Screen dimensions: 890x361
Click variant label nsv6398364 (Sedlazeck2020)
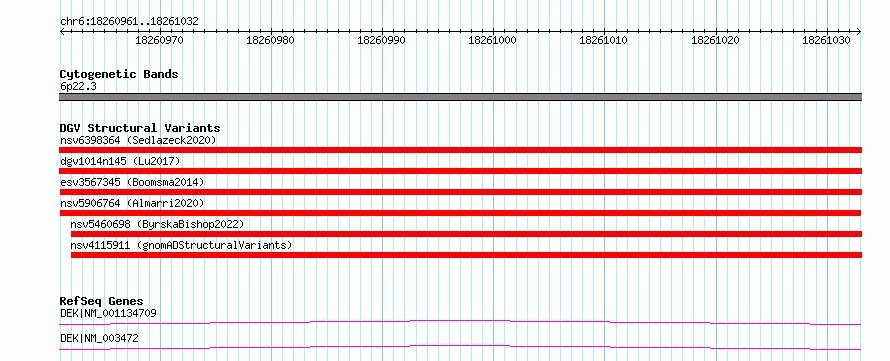tap(138, 140)
